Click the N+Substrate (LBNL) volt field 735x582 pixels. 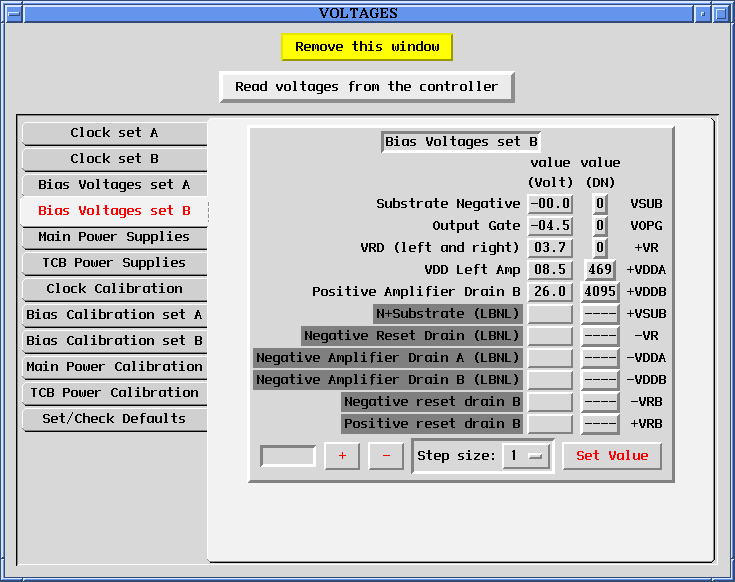coord(550,314)
